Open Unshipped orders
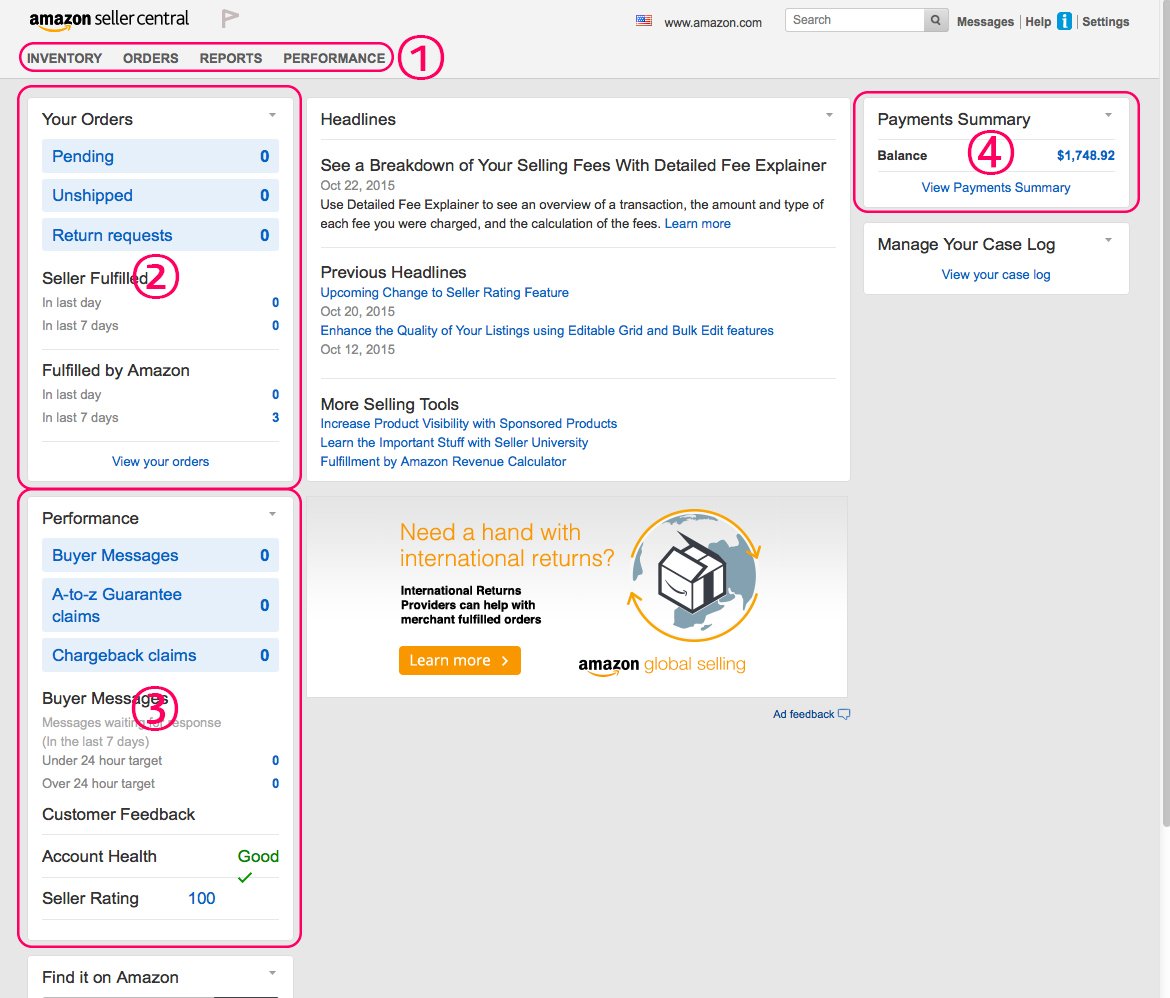The width and height of the screenshot is (1170, 998). [160, 196]
